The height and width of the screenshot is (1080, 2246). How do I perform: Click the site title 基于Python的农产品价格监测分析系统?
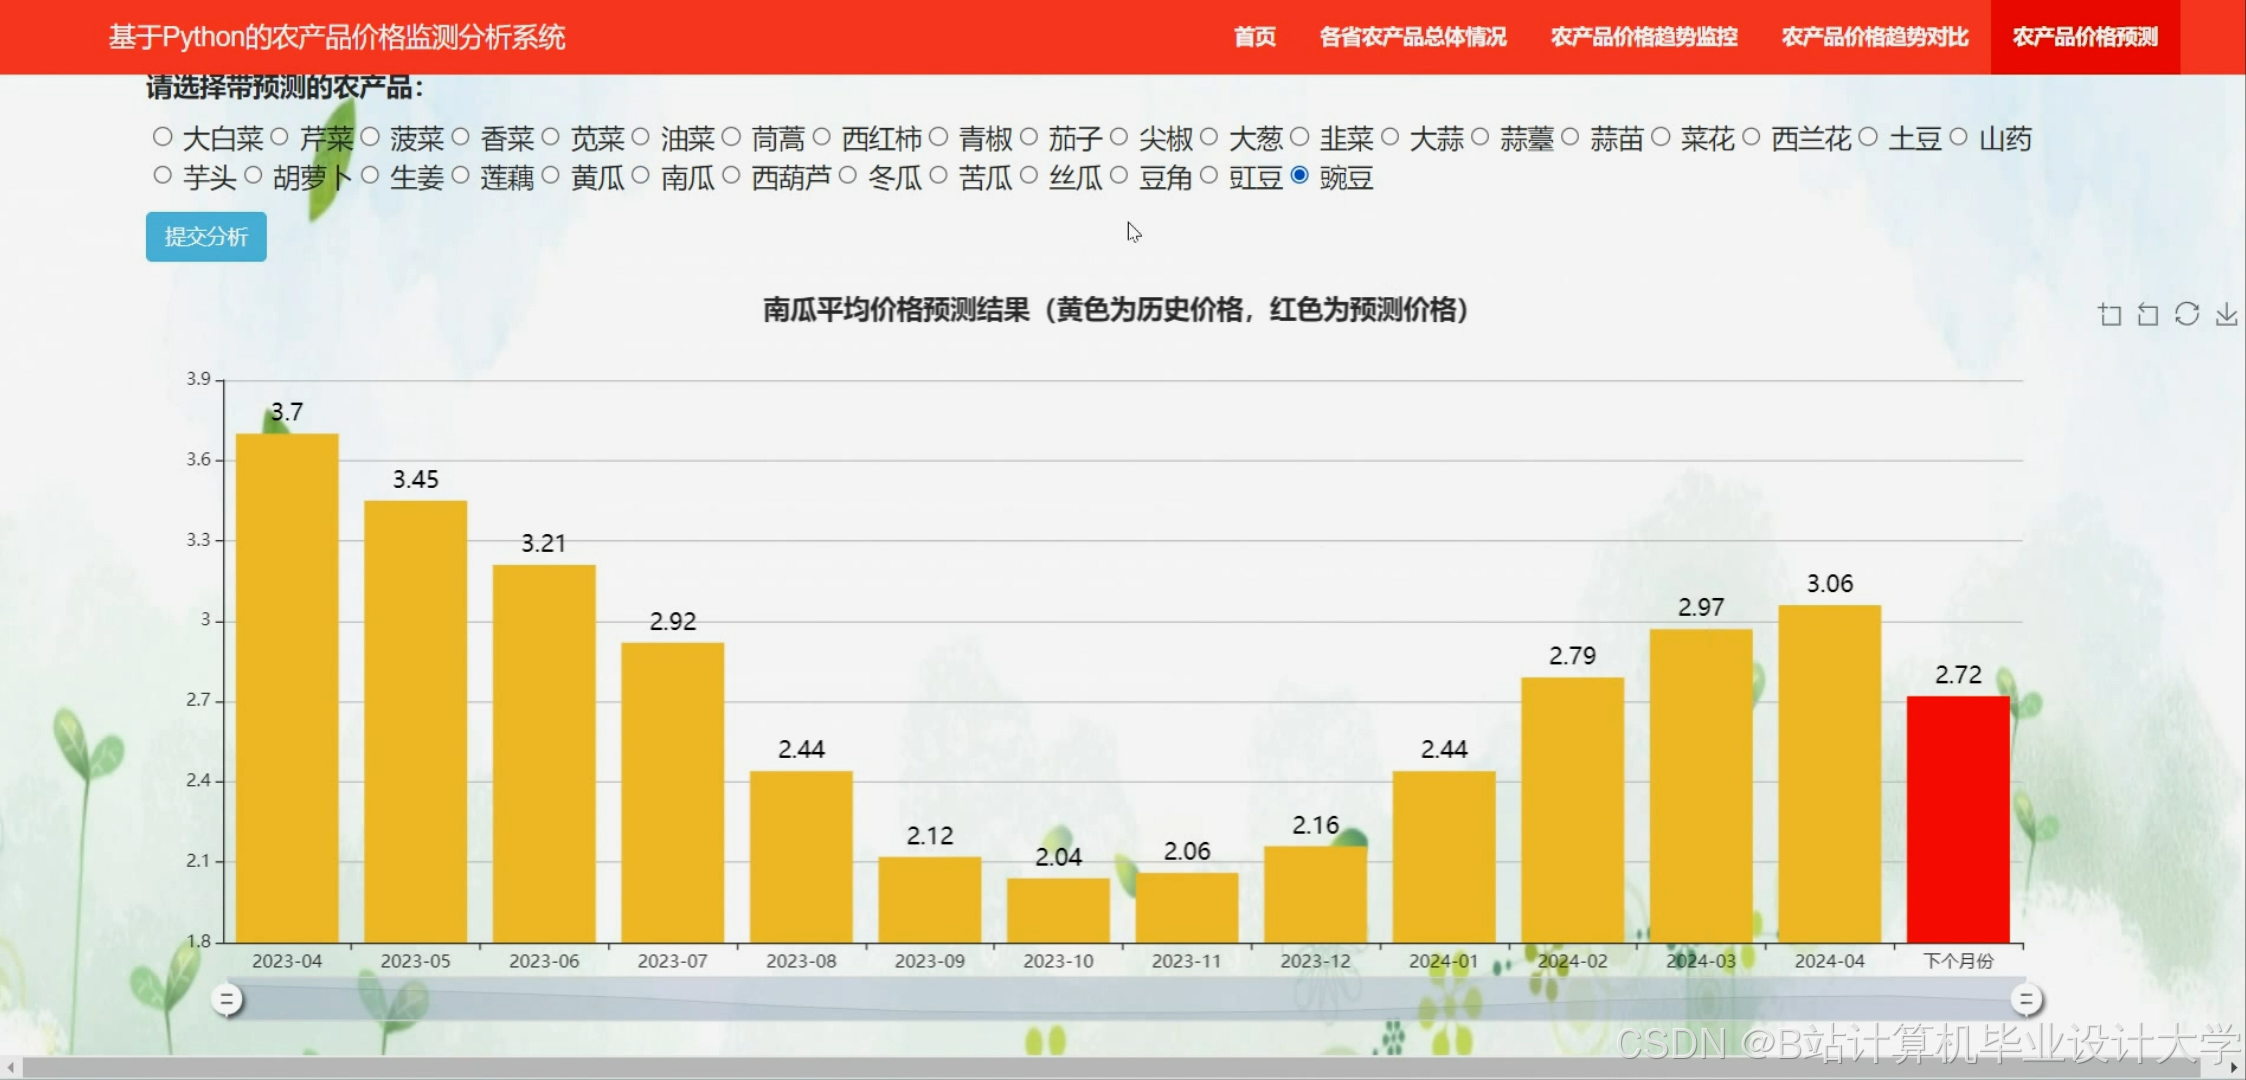pyautogui.click(x=337, y=37)
